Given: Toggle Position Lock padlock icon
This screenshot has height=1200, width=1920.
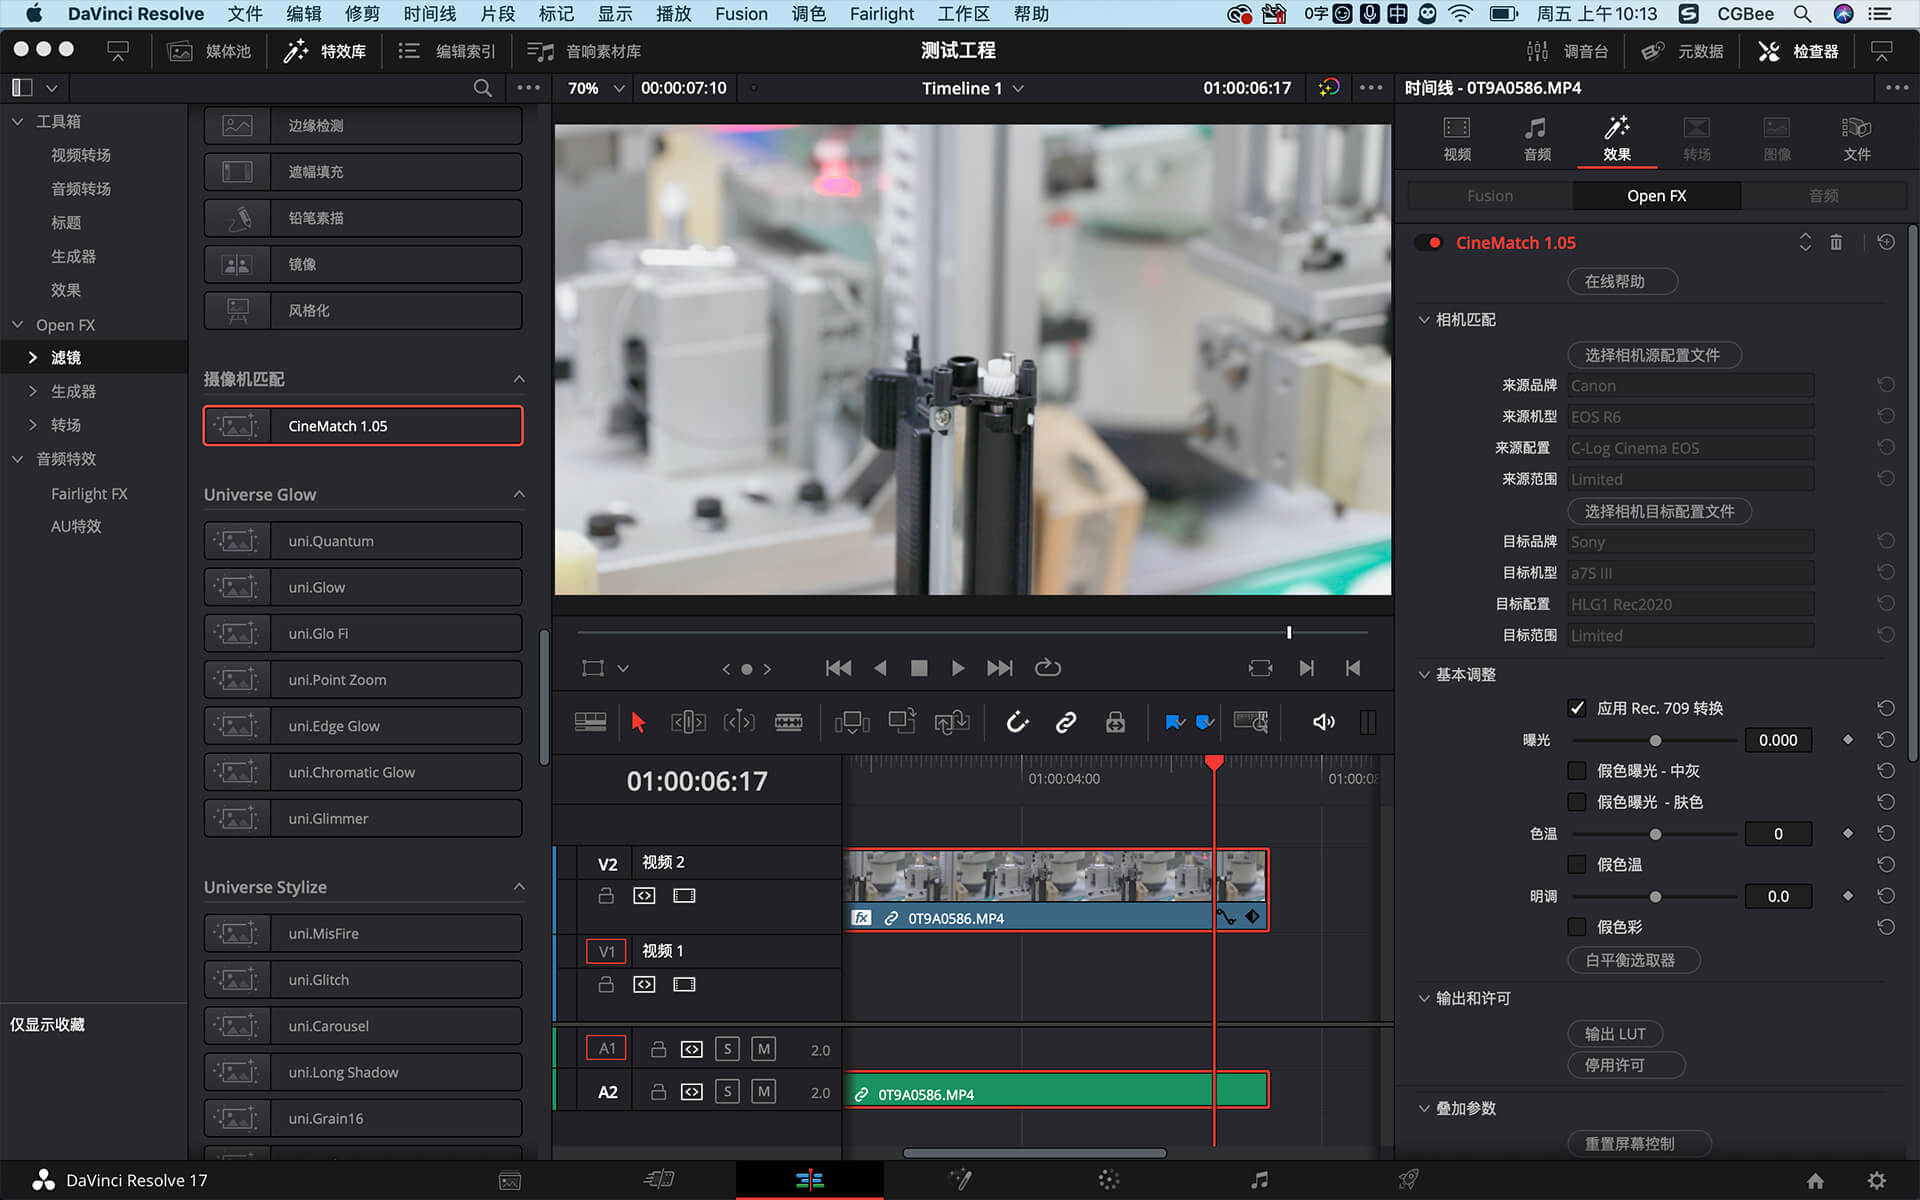Looking at the screenshot, I should click(x=1116, y=722).
